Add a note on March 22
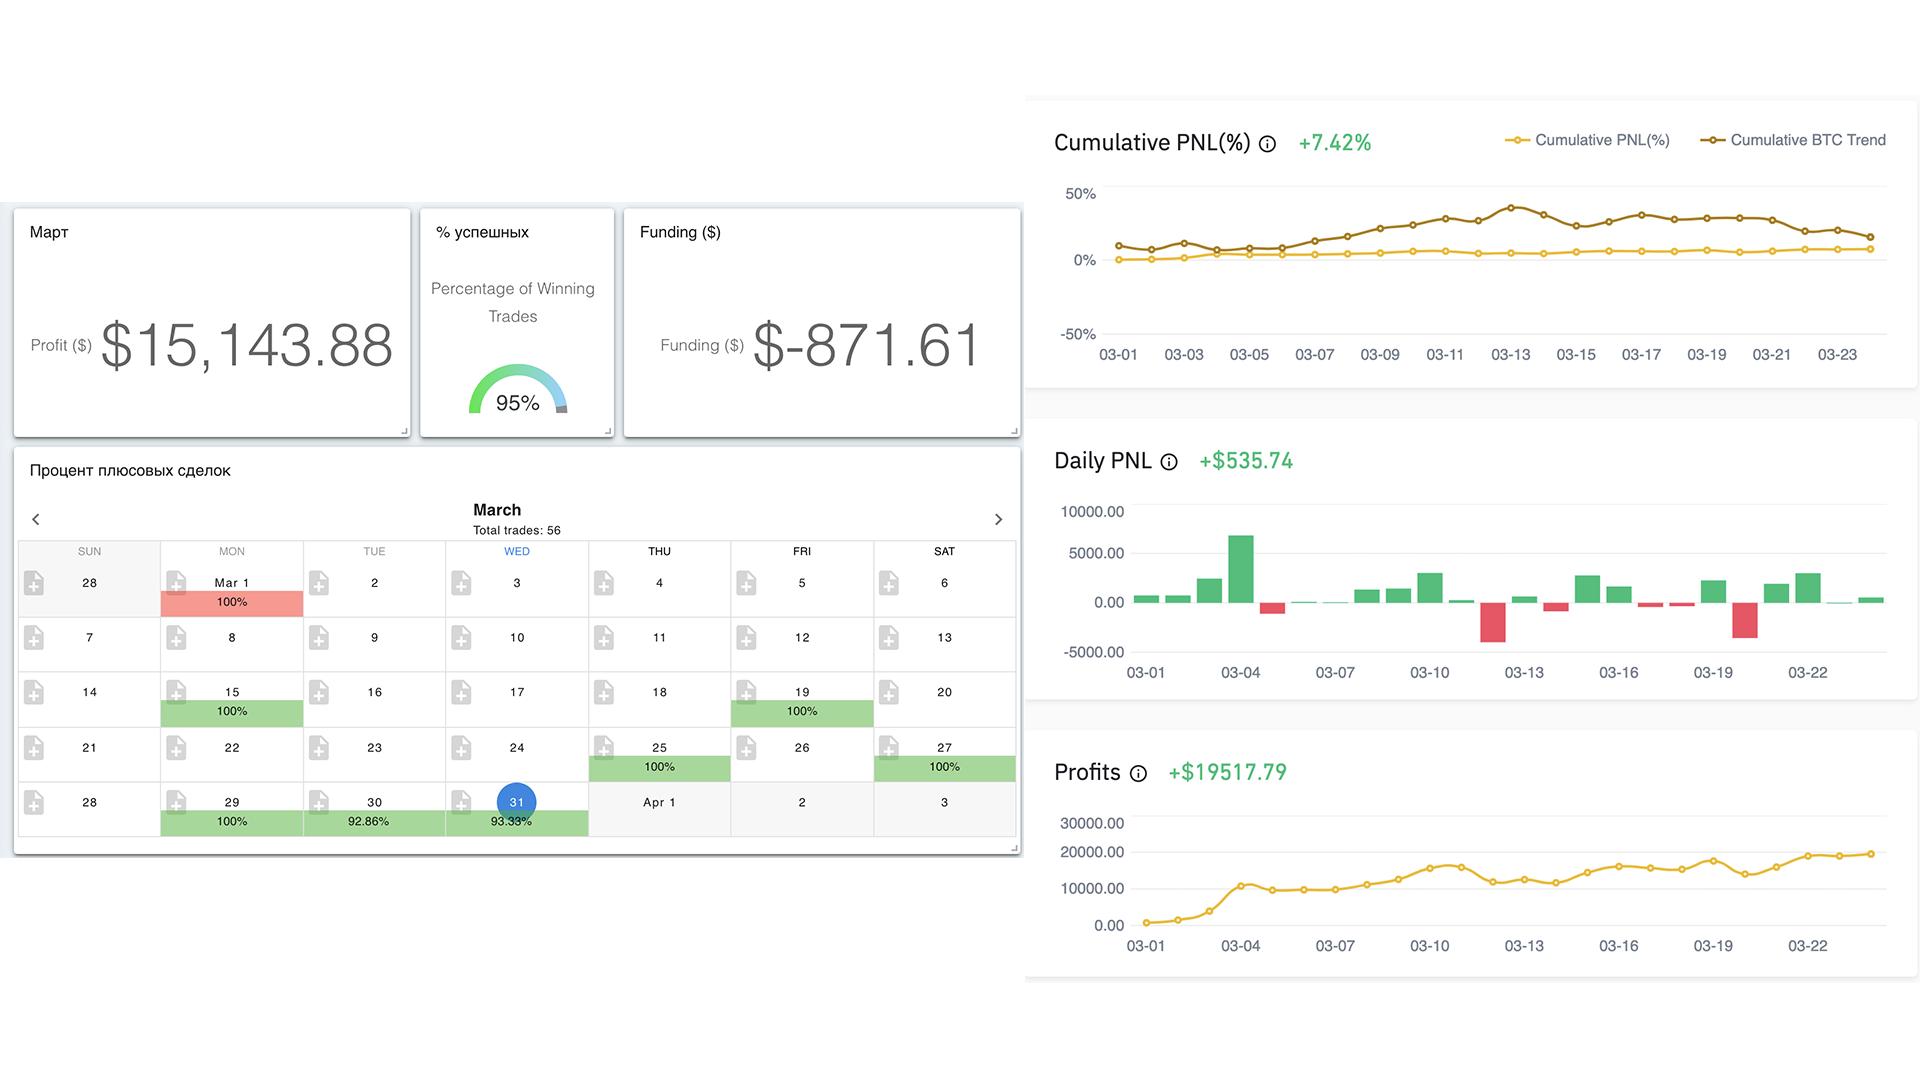Image resolution: width=1920 pixels, height=1080 pixels. 176,747
